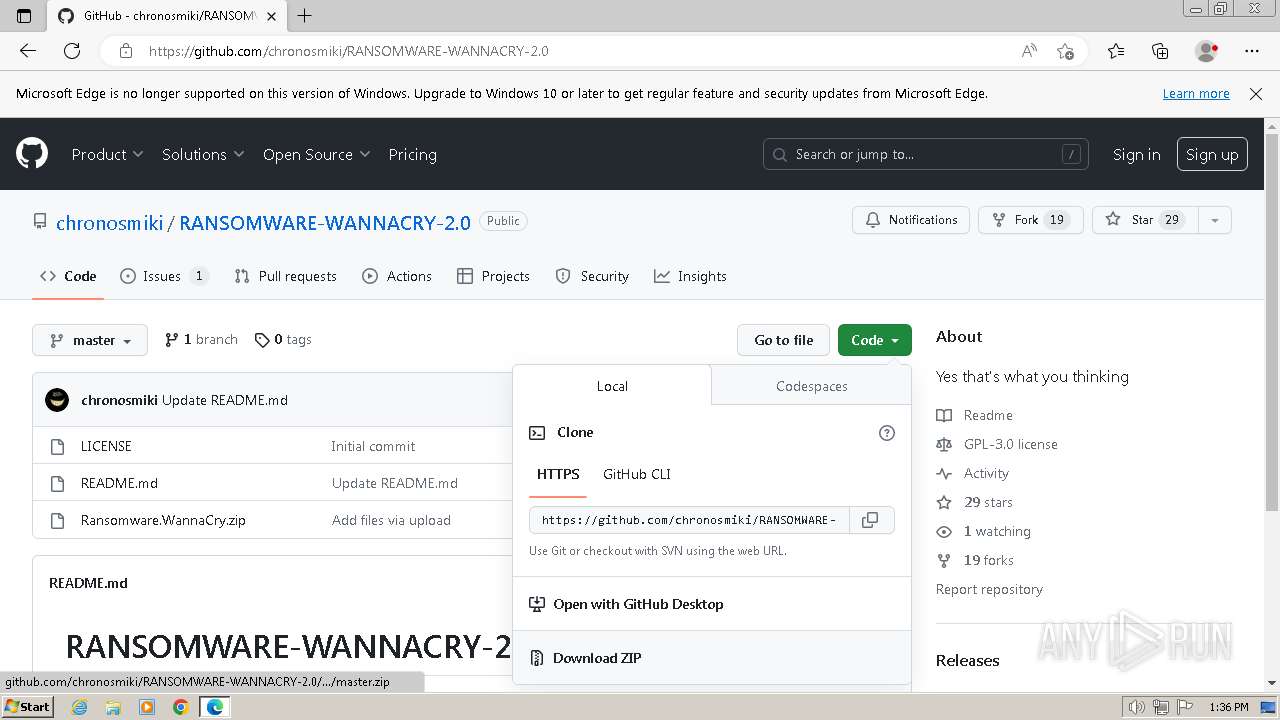Expand the Star list dropdown arrow
The image size is (1280, 720).
[x=1214, y=220]
